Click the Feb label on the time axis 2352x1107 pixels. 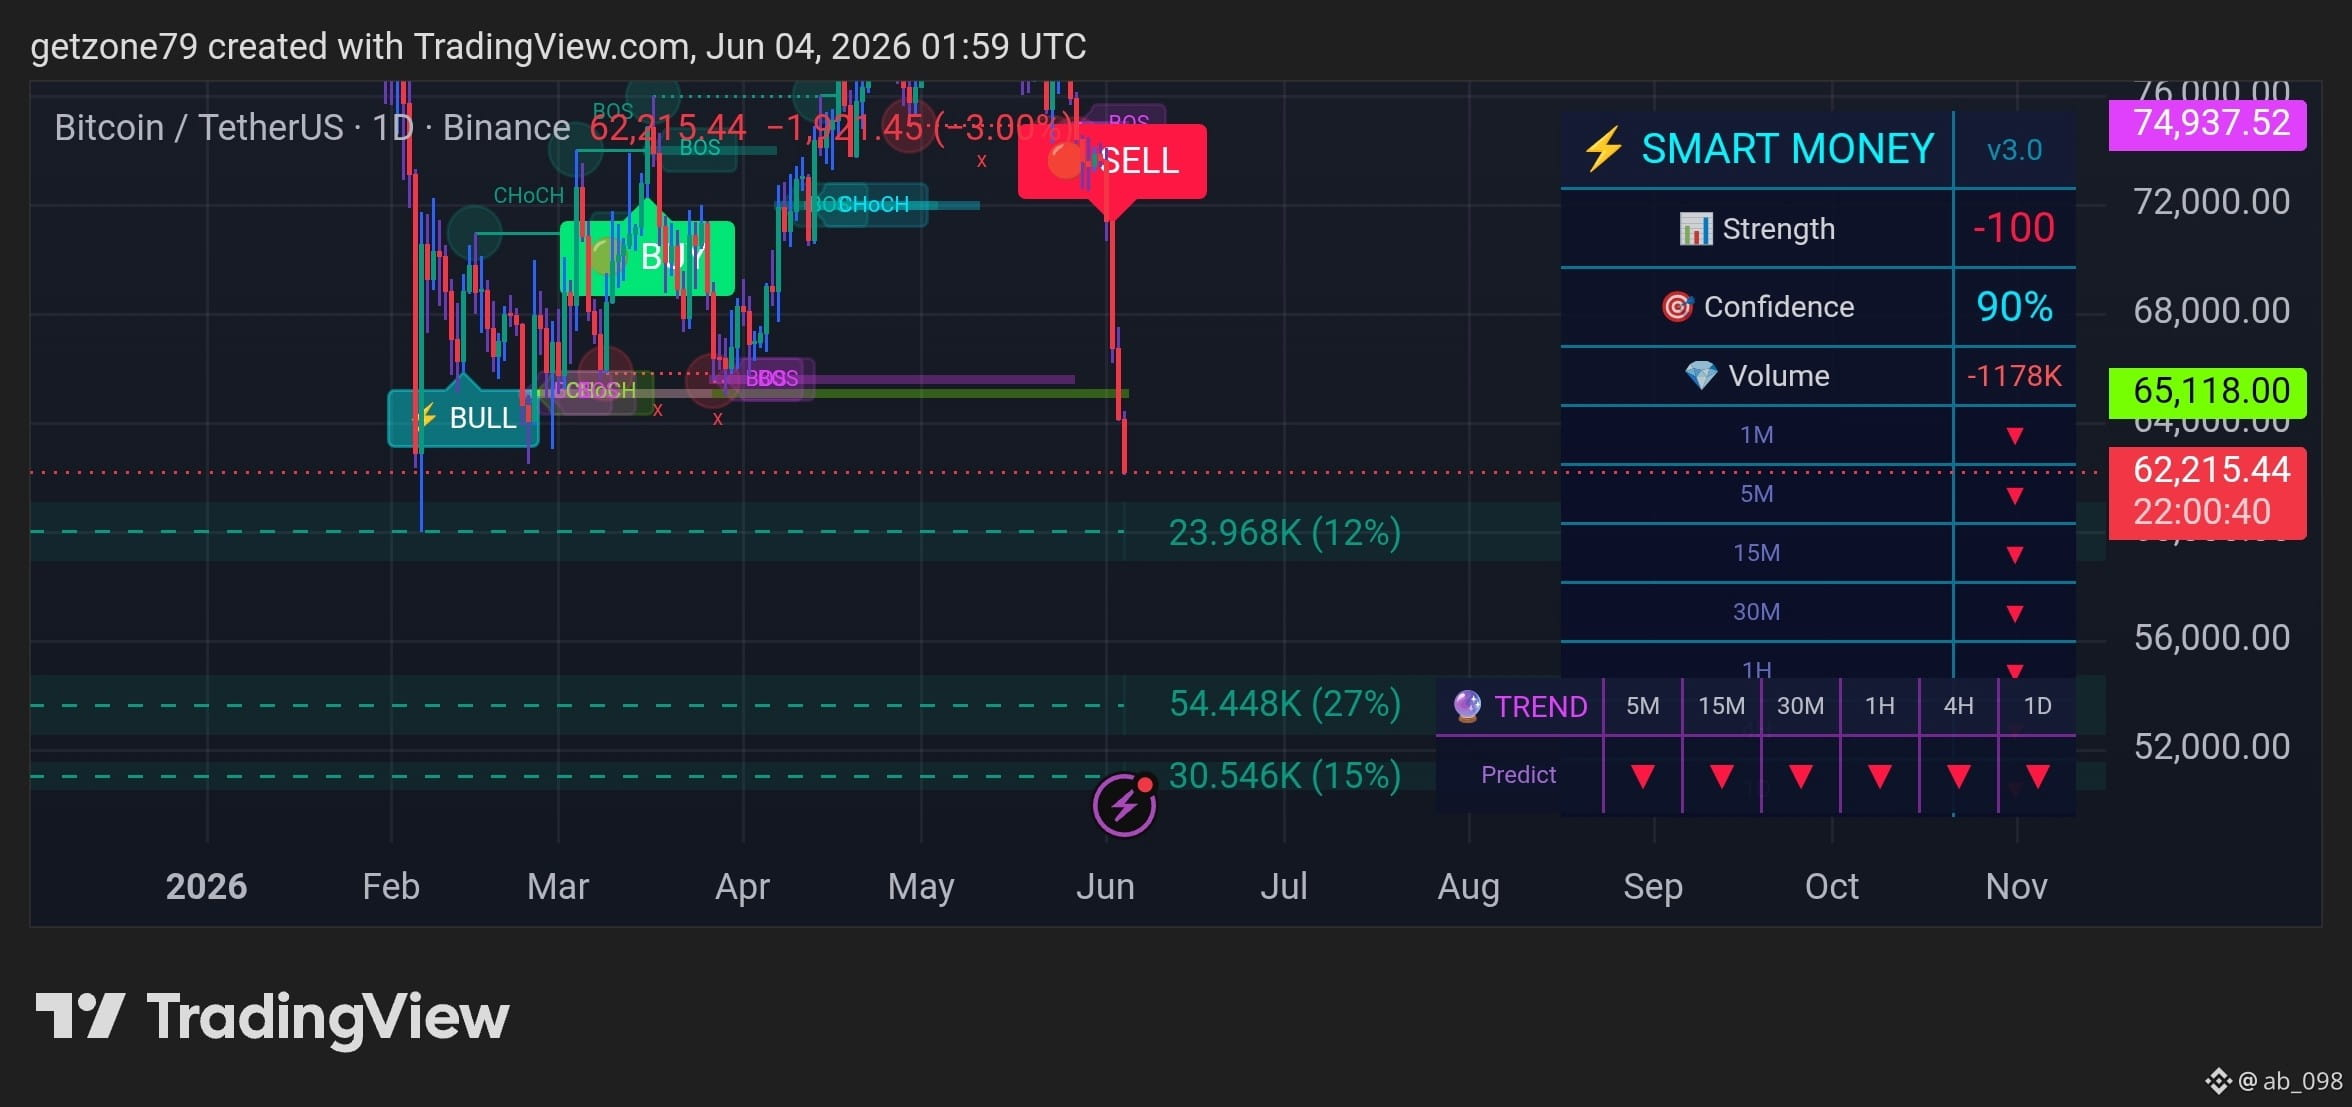pyautogui.click(x=391, y=887)
